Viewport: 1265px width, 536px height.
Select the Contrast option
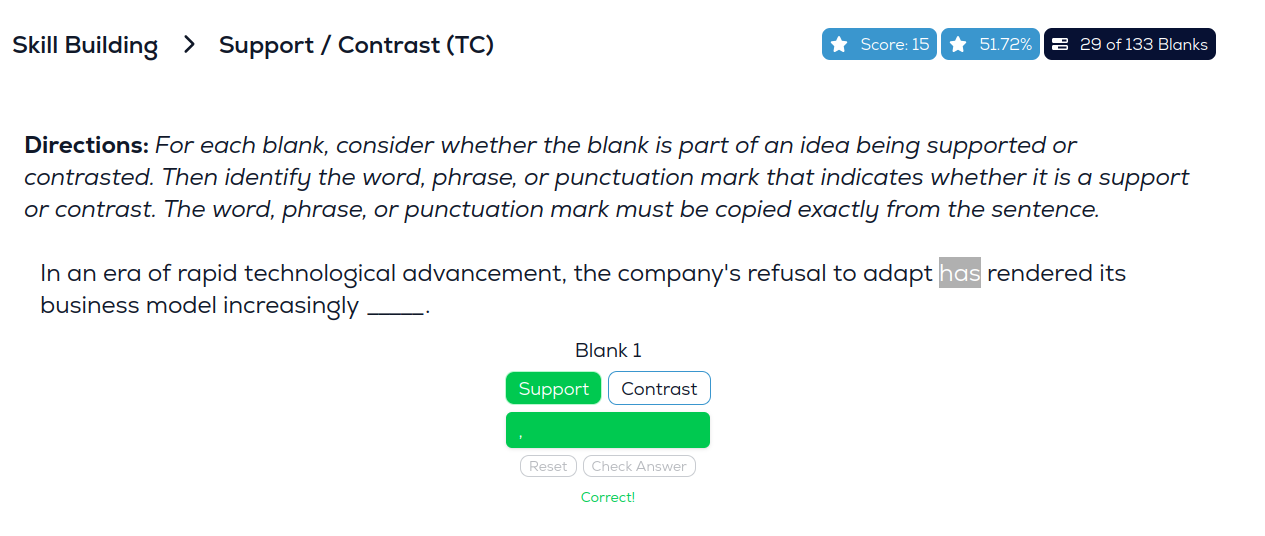click(659, 389)
